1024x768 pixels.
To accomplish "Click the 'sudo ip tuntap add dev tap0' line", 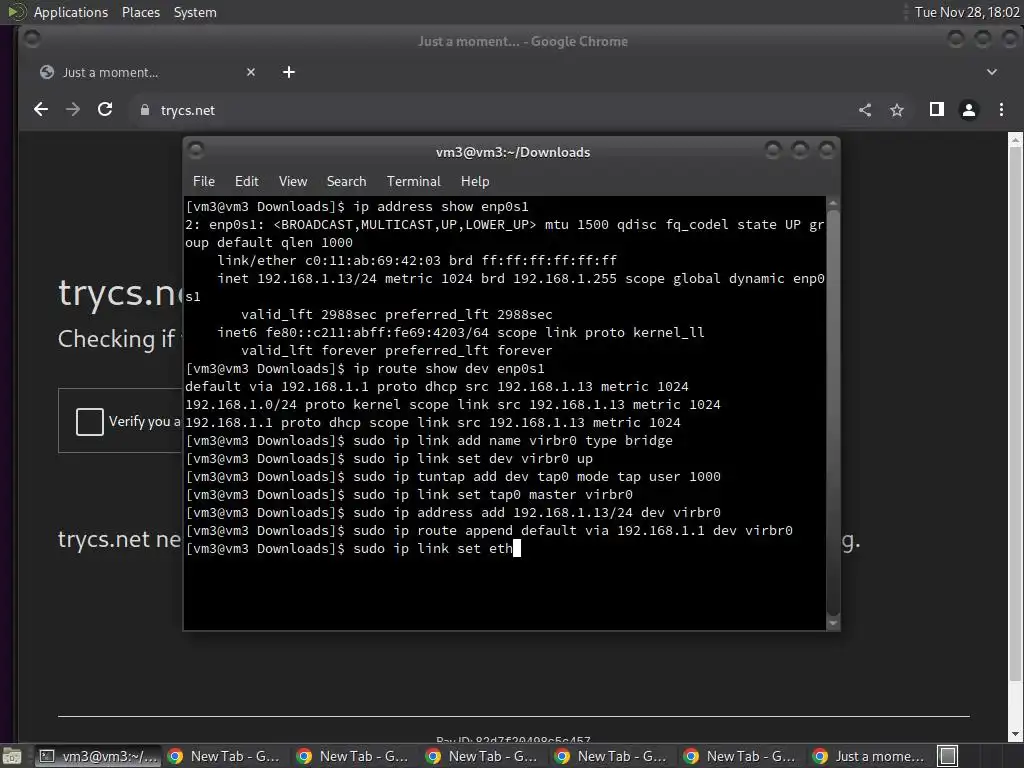I will click(x=453, y=477).
